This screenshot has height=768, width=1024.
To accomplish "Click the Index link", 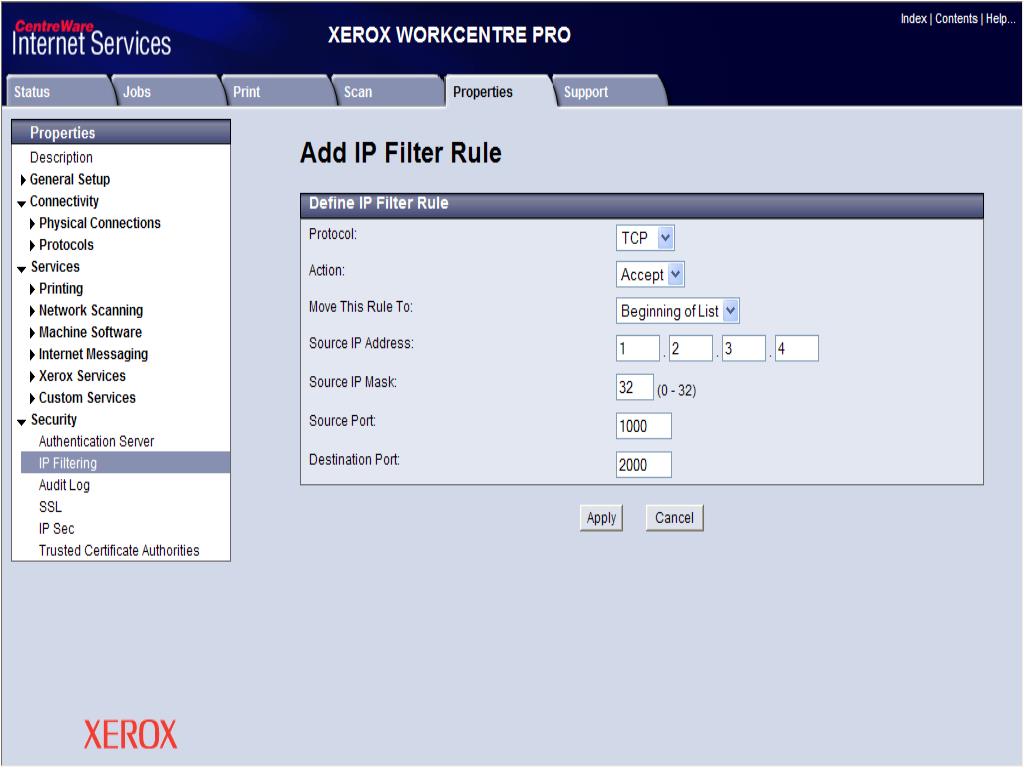I will pyautogui.click(x=914, y=19).
